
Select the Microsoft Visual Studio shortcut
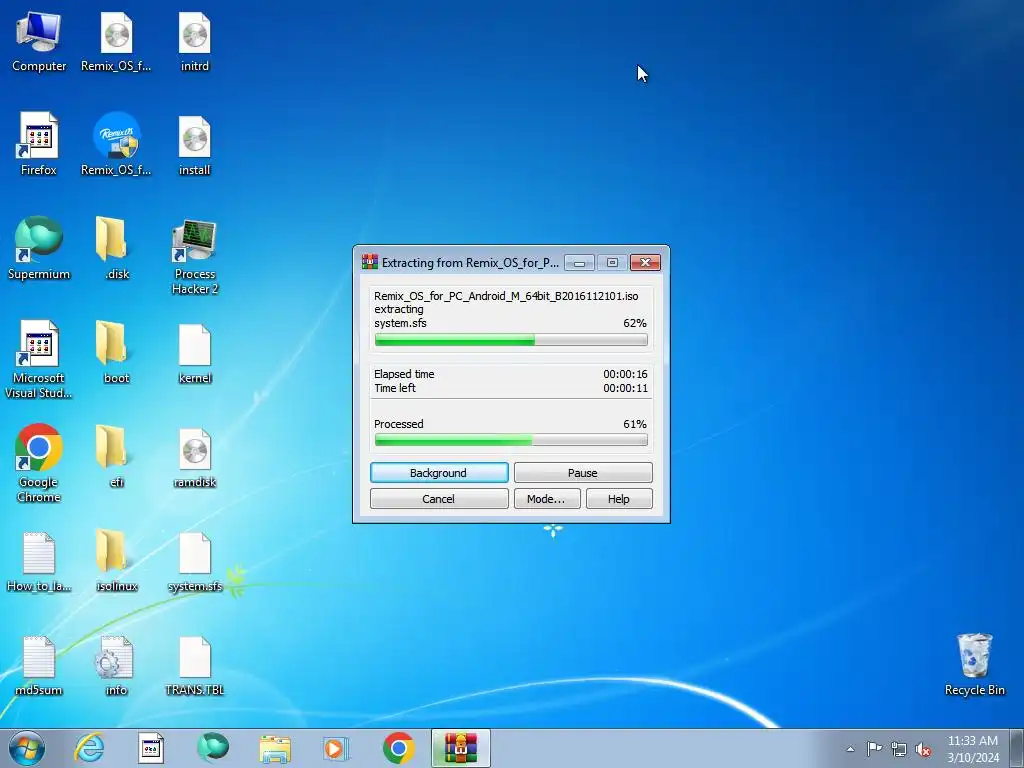(39, 360)
